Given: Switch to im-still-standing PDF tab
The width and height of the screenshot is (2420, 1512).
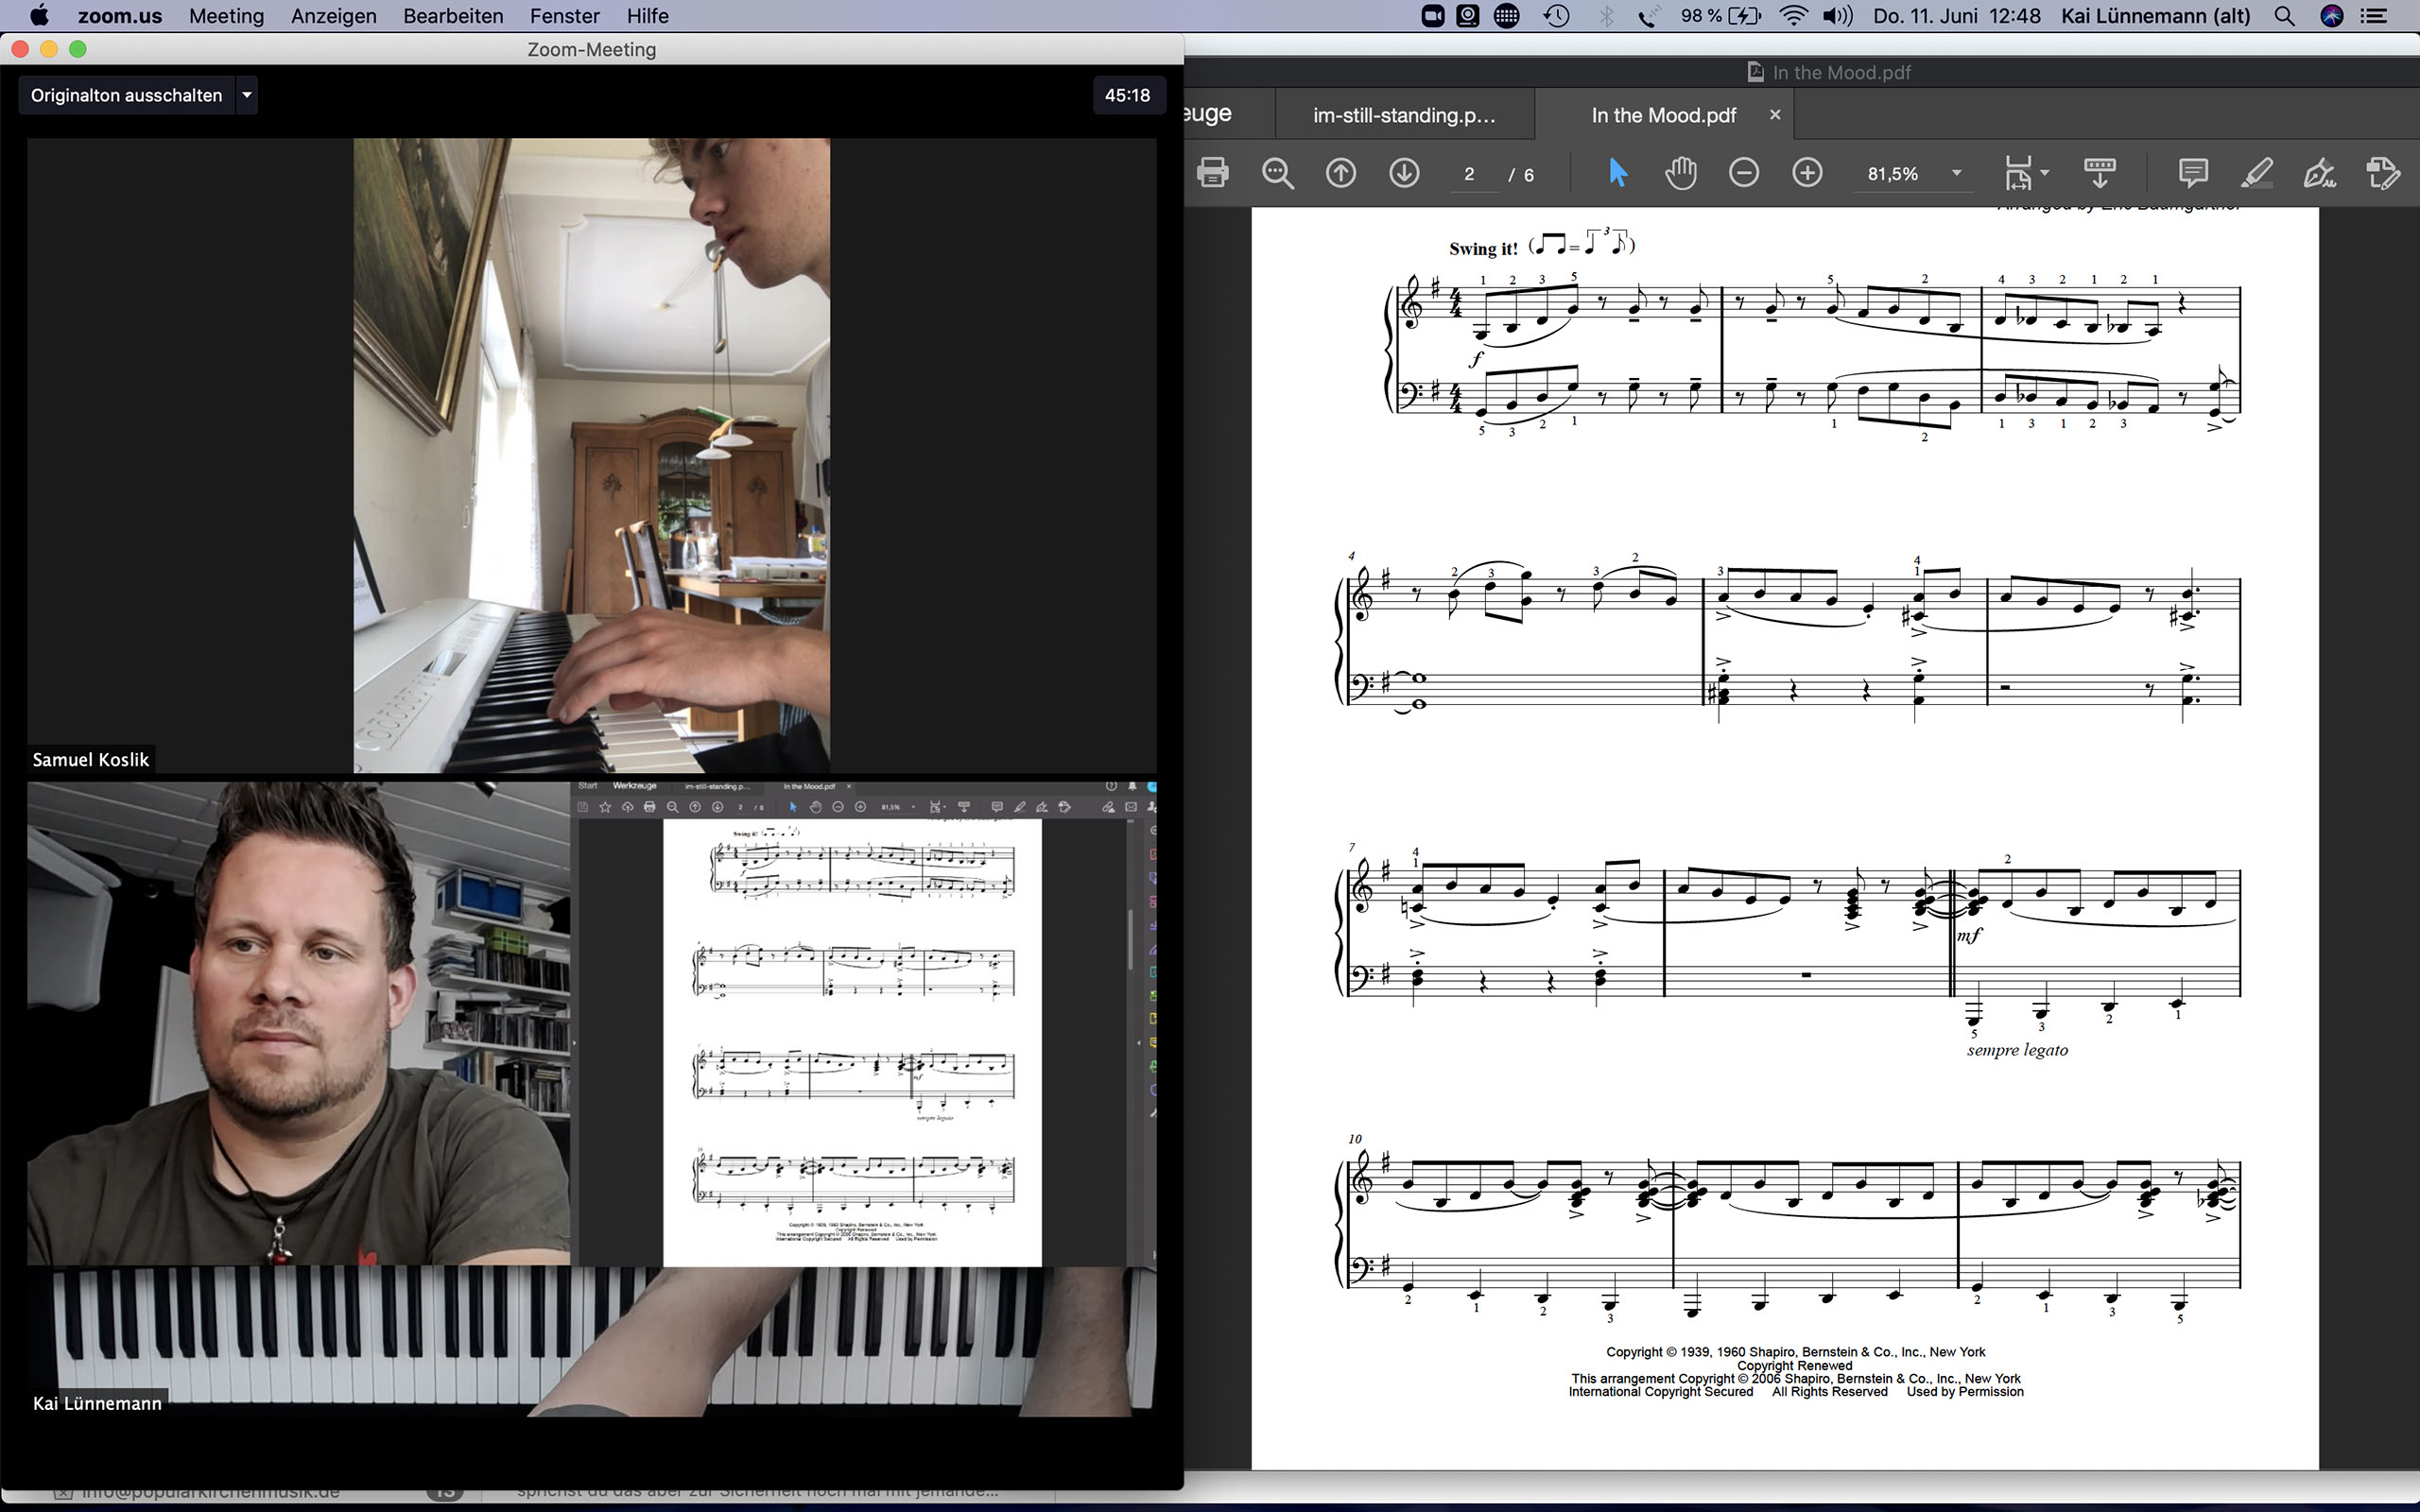Looking at the screenshot, I should coord(1403,115).
